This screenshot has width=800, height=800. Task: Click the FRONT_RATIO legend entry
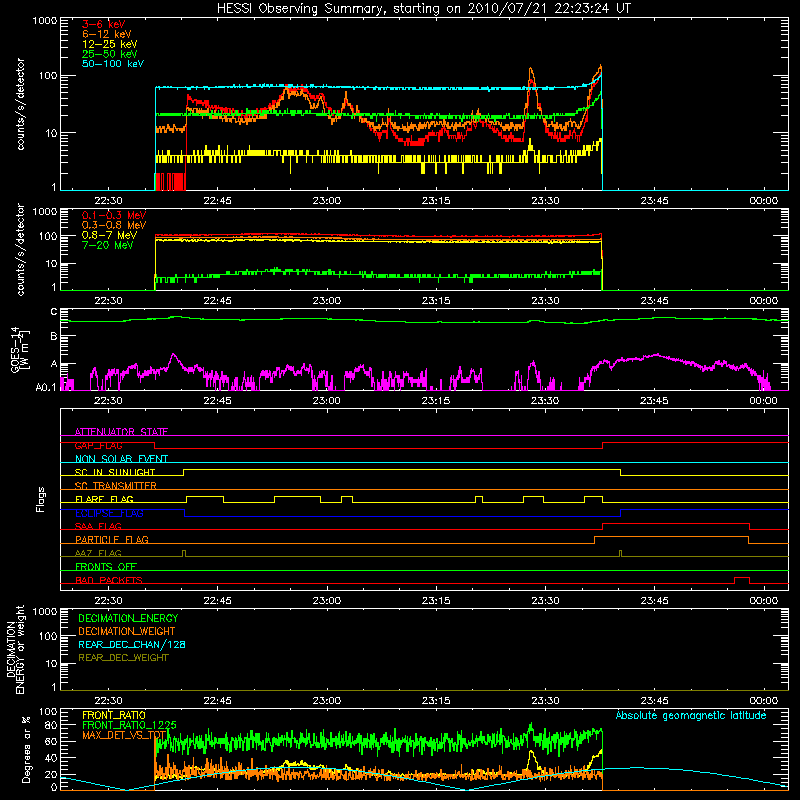[x=114, y=715]
